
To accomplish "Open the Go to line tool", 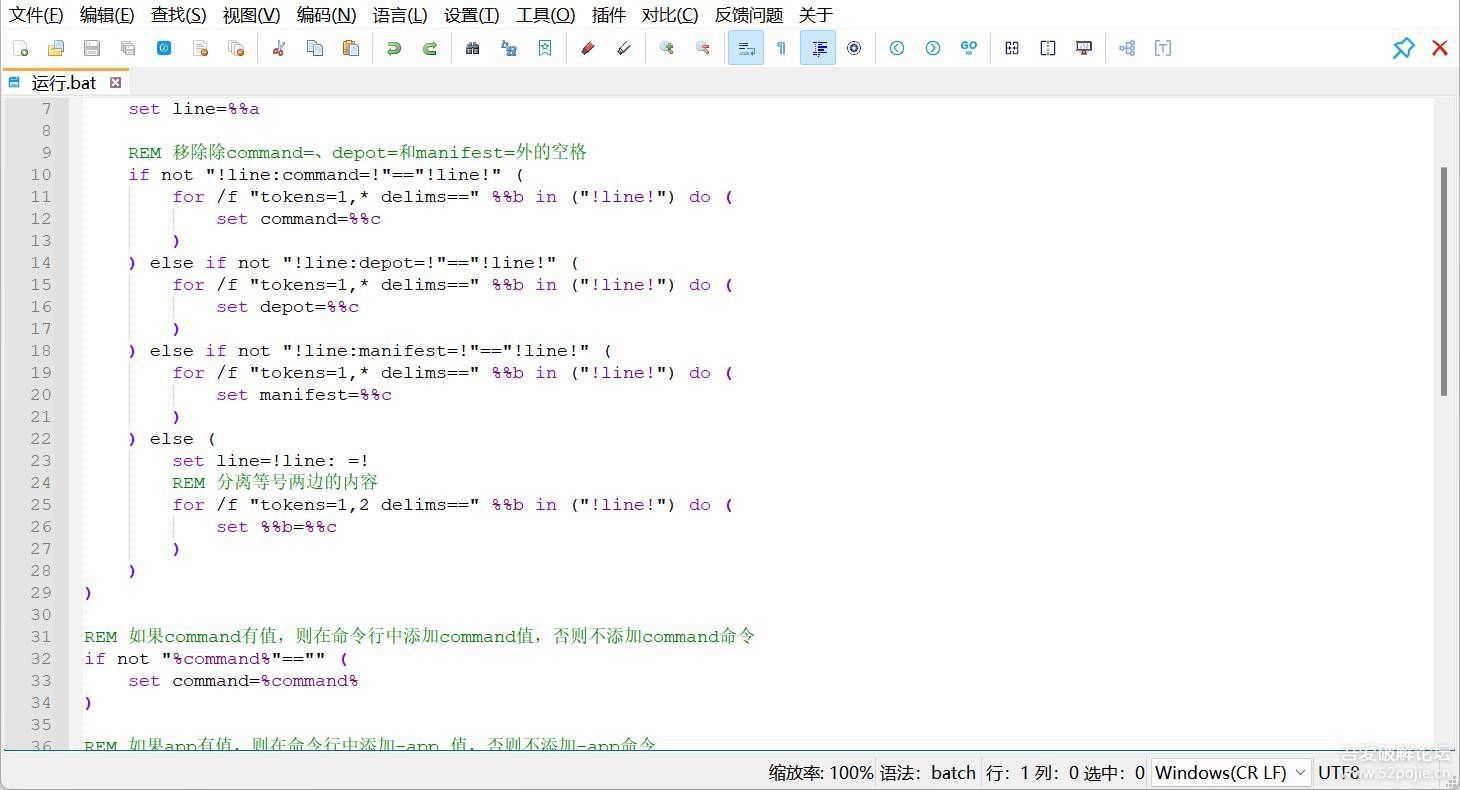I will [968, 47].
